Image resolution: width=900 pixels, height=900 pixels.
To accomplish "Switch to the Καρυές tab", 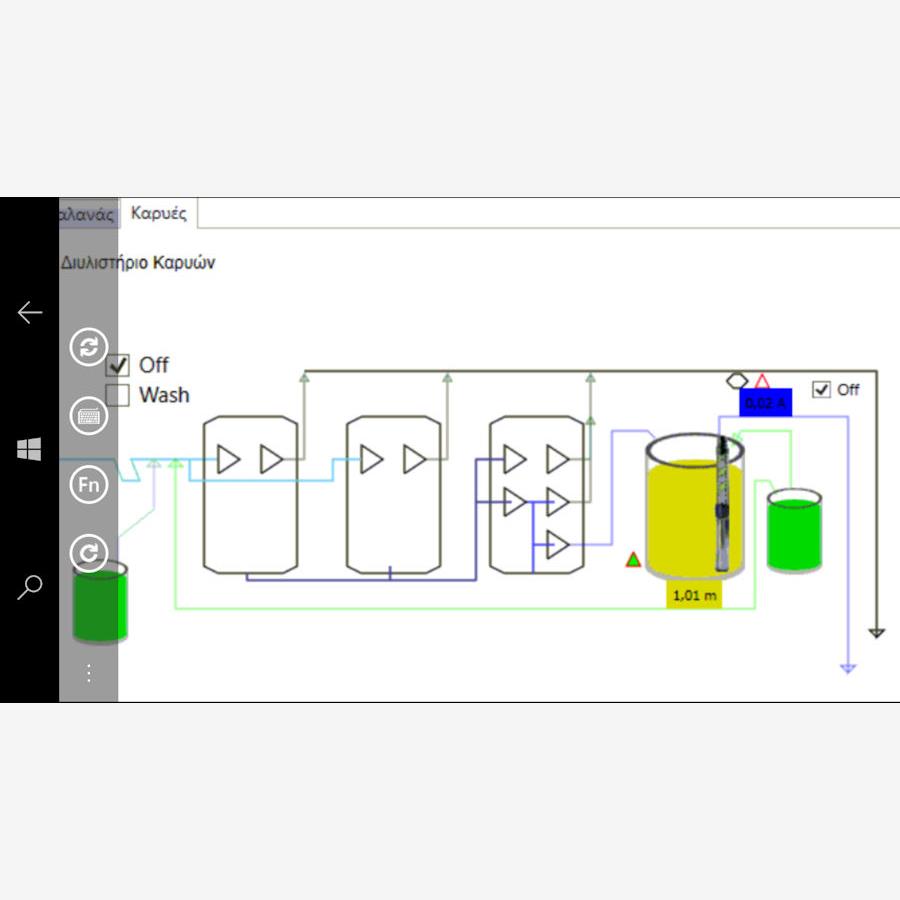I will (x=159, y=214).
